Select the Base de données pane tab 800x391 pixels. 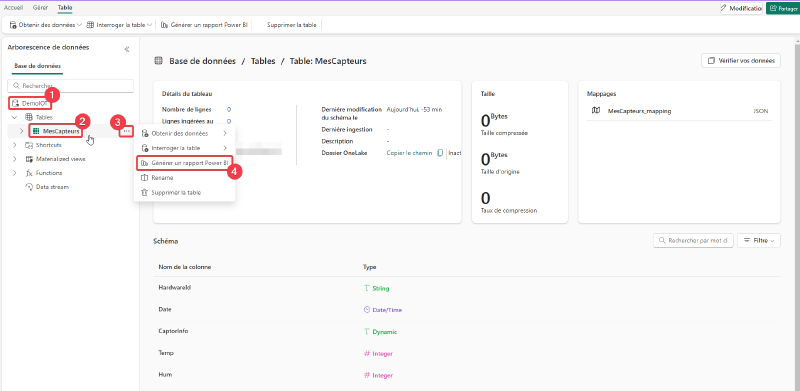pos(37,66)
